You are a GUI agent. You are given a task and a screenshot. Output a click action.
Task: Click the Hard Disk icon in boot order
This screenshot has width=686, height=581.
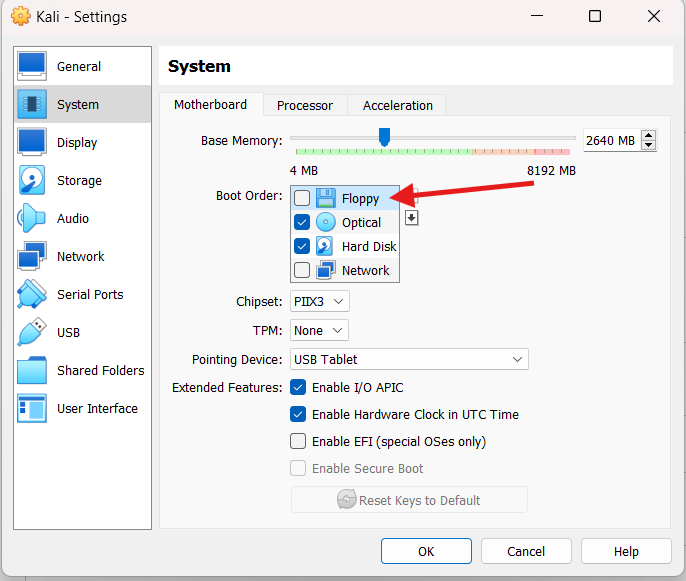[324, 246]
